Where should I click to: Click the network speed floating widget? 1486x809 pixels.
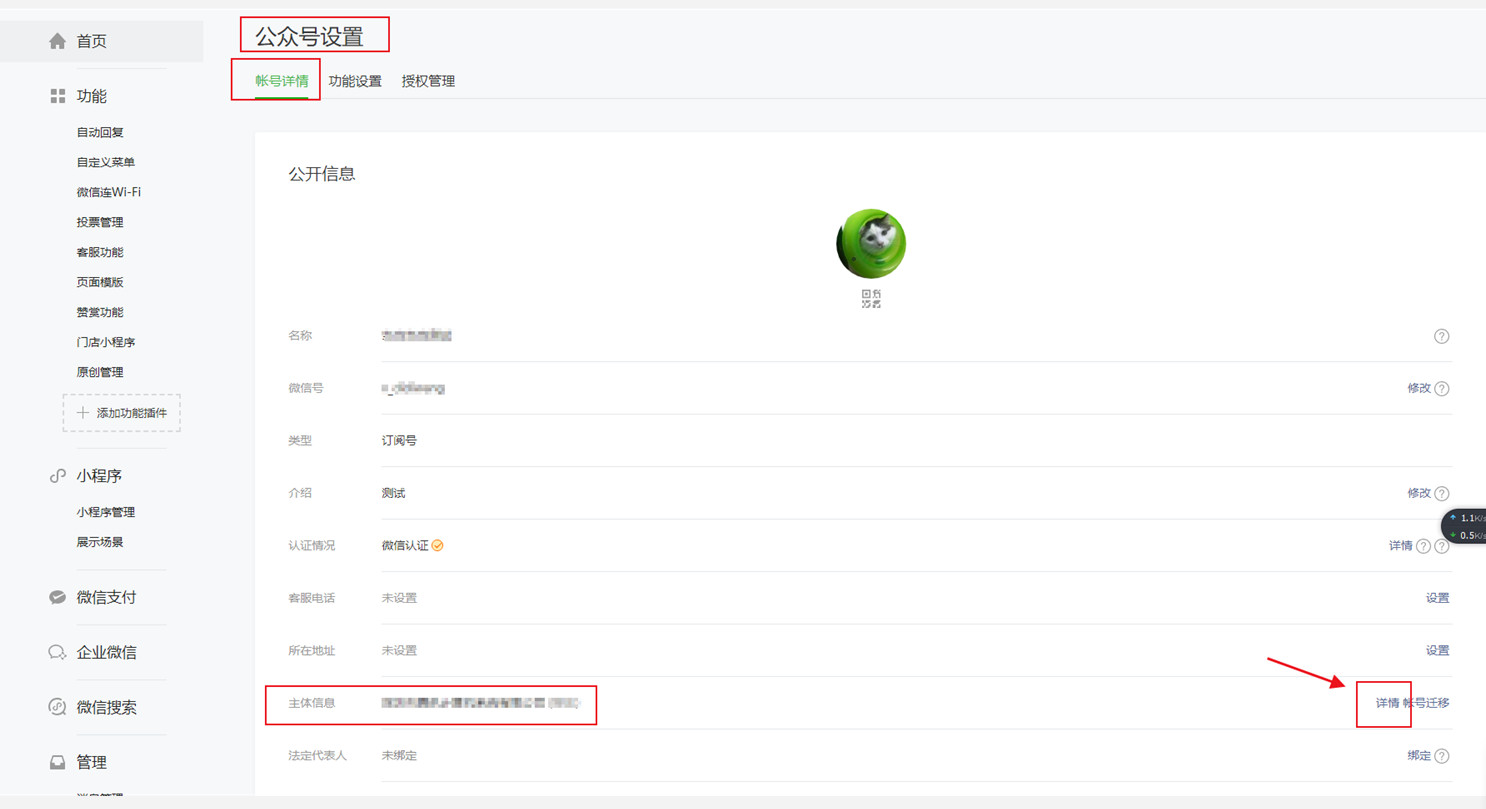tap(1464, 527)
